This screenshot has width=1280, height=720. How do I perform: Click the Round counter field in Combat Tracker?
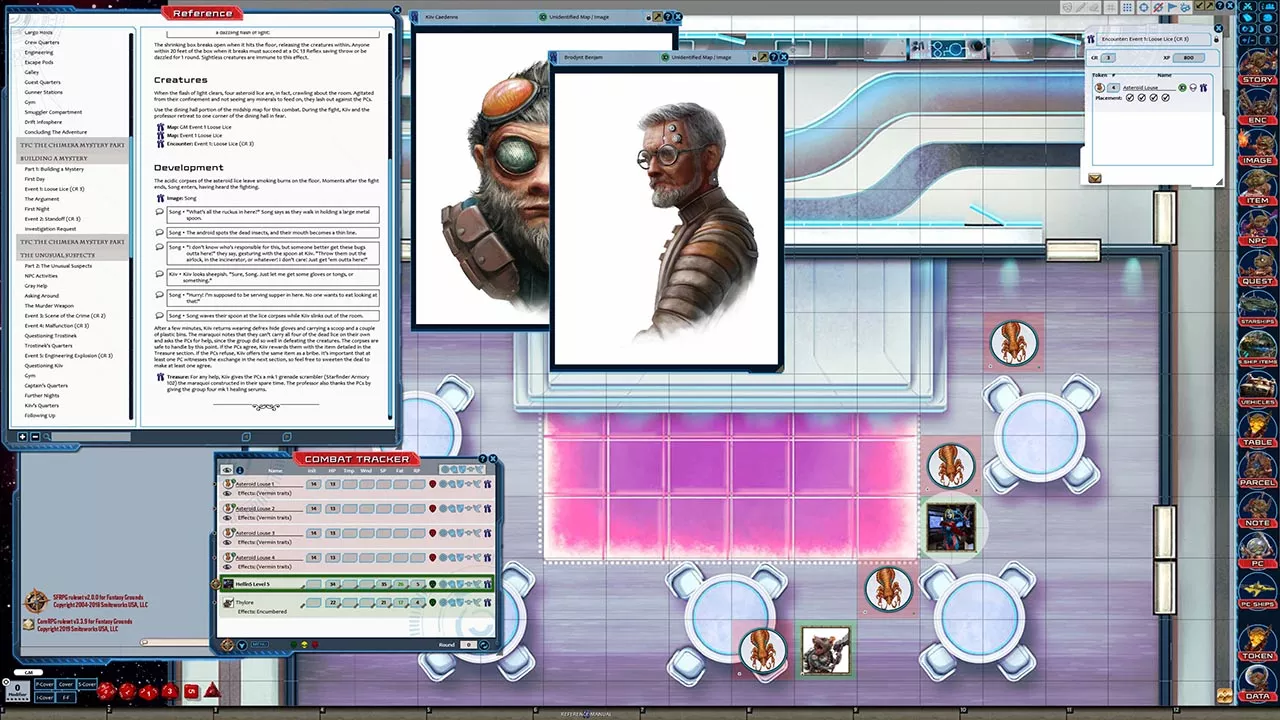tap(468, 645)
